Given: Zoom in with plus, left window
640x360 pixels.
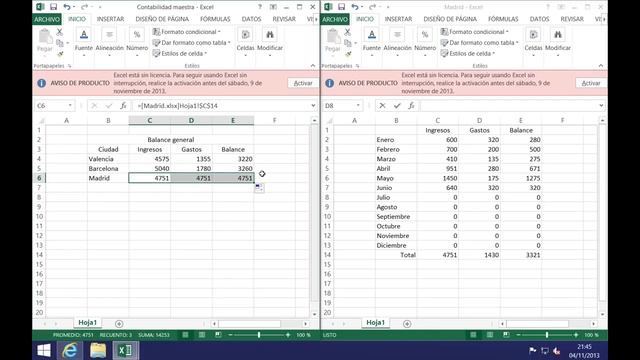Looking at the screenshot, I should click(288, 335).
